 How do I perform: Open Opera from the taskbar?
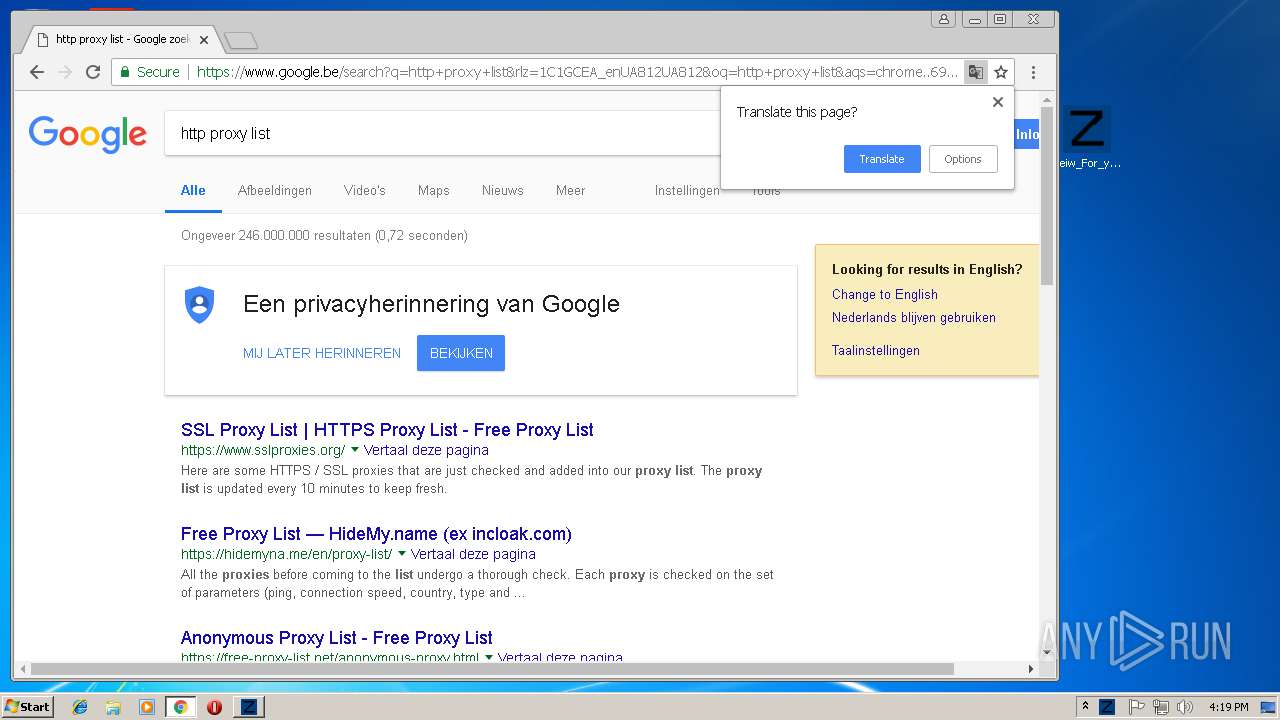click(x=214, y=707)
